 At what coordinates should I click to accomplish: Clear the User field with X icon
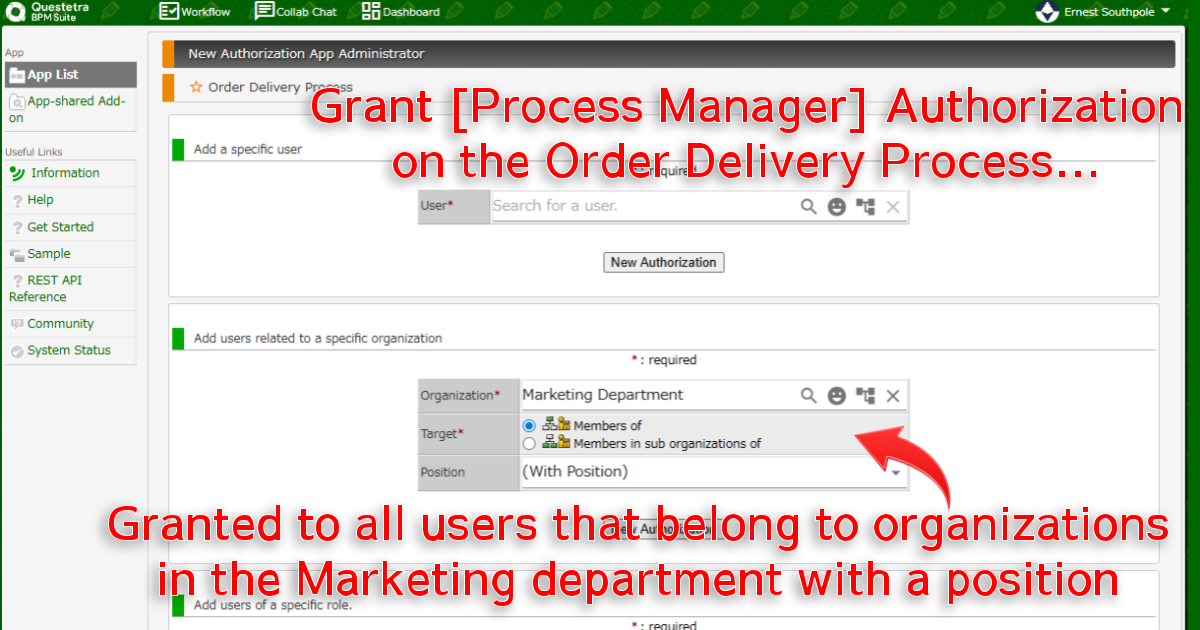click(x=893, y=206)
